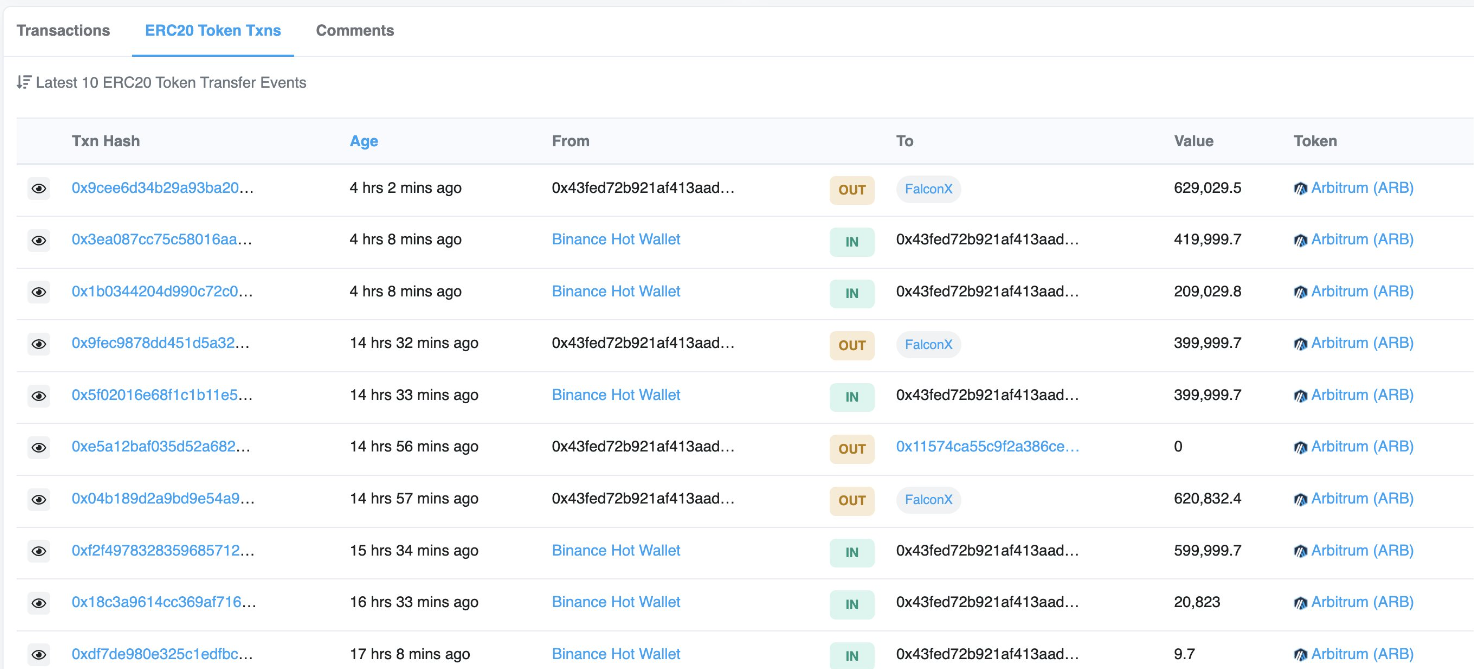Click the Token column header
The image size is (1474, 669).
click(1315, 141)
